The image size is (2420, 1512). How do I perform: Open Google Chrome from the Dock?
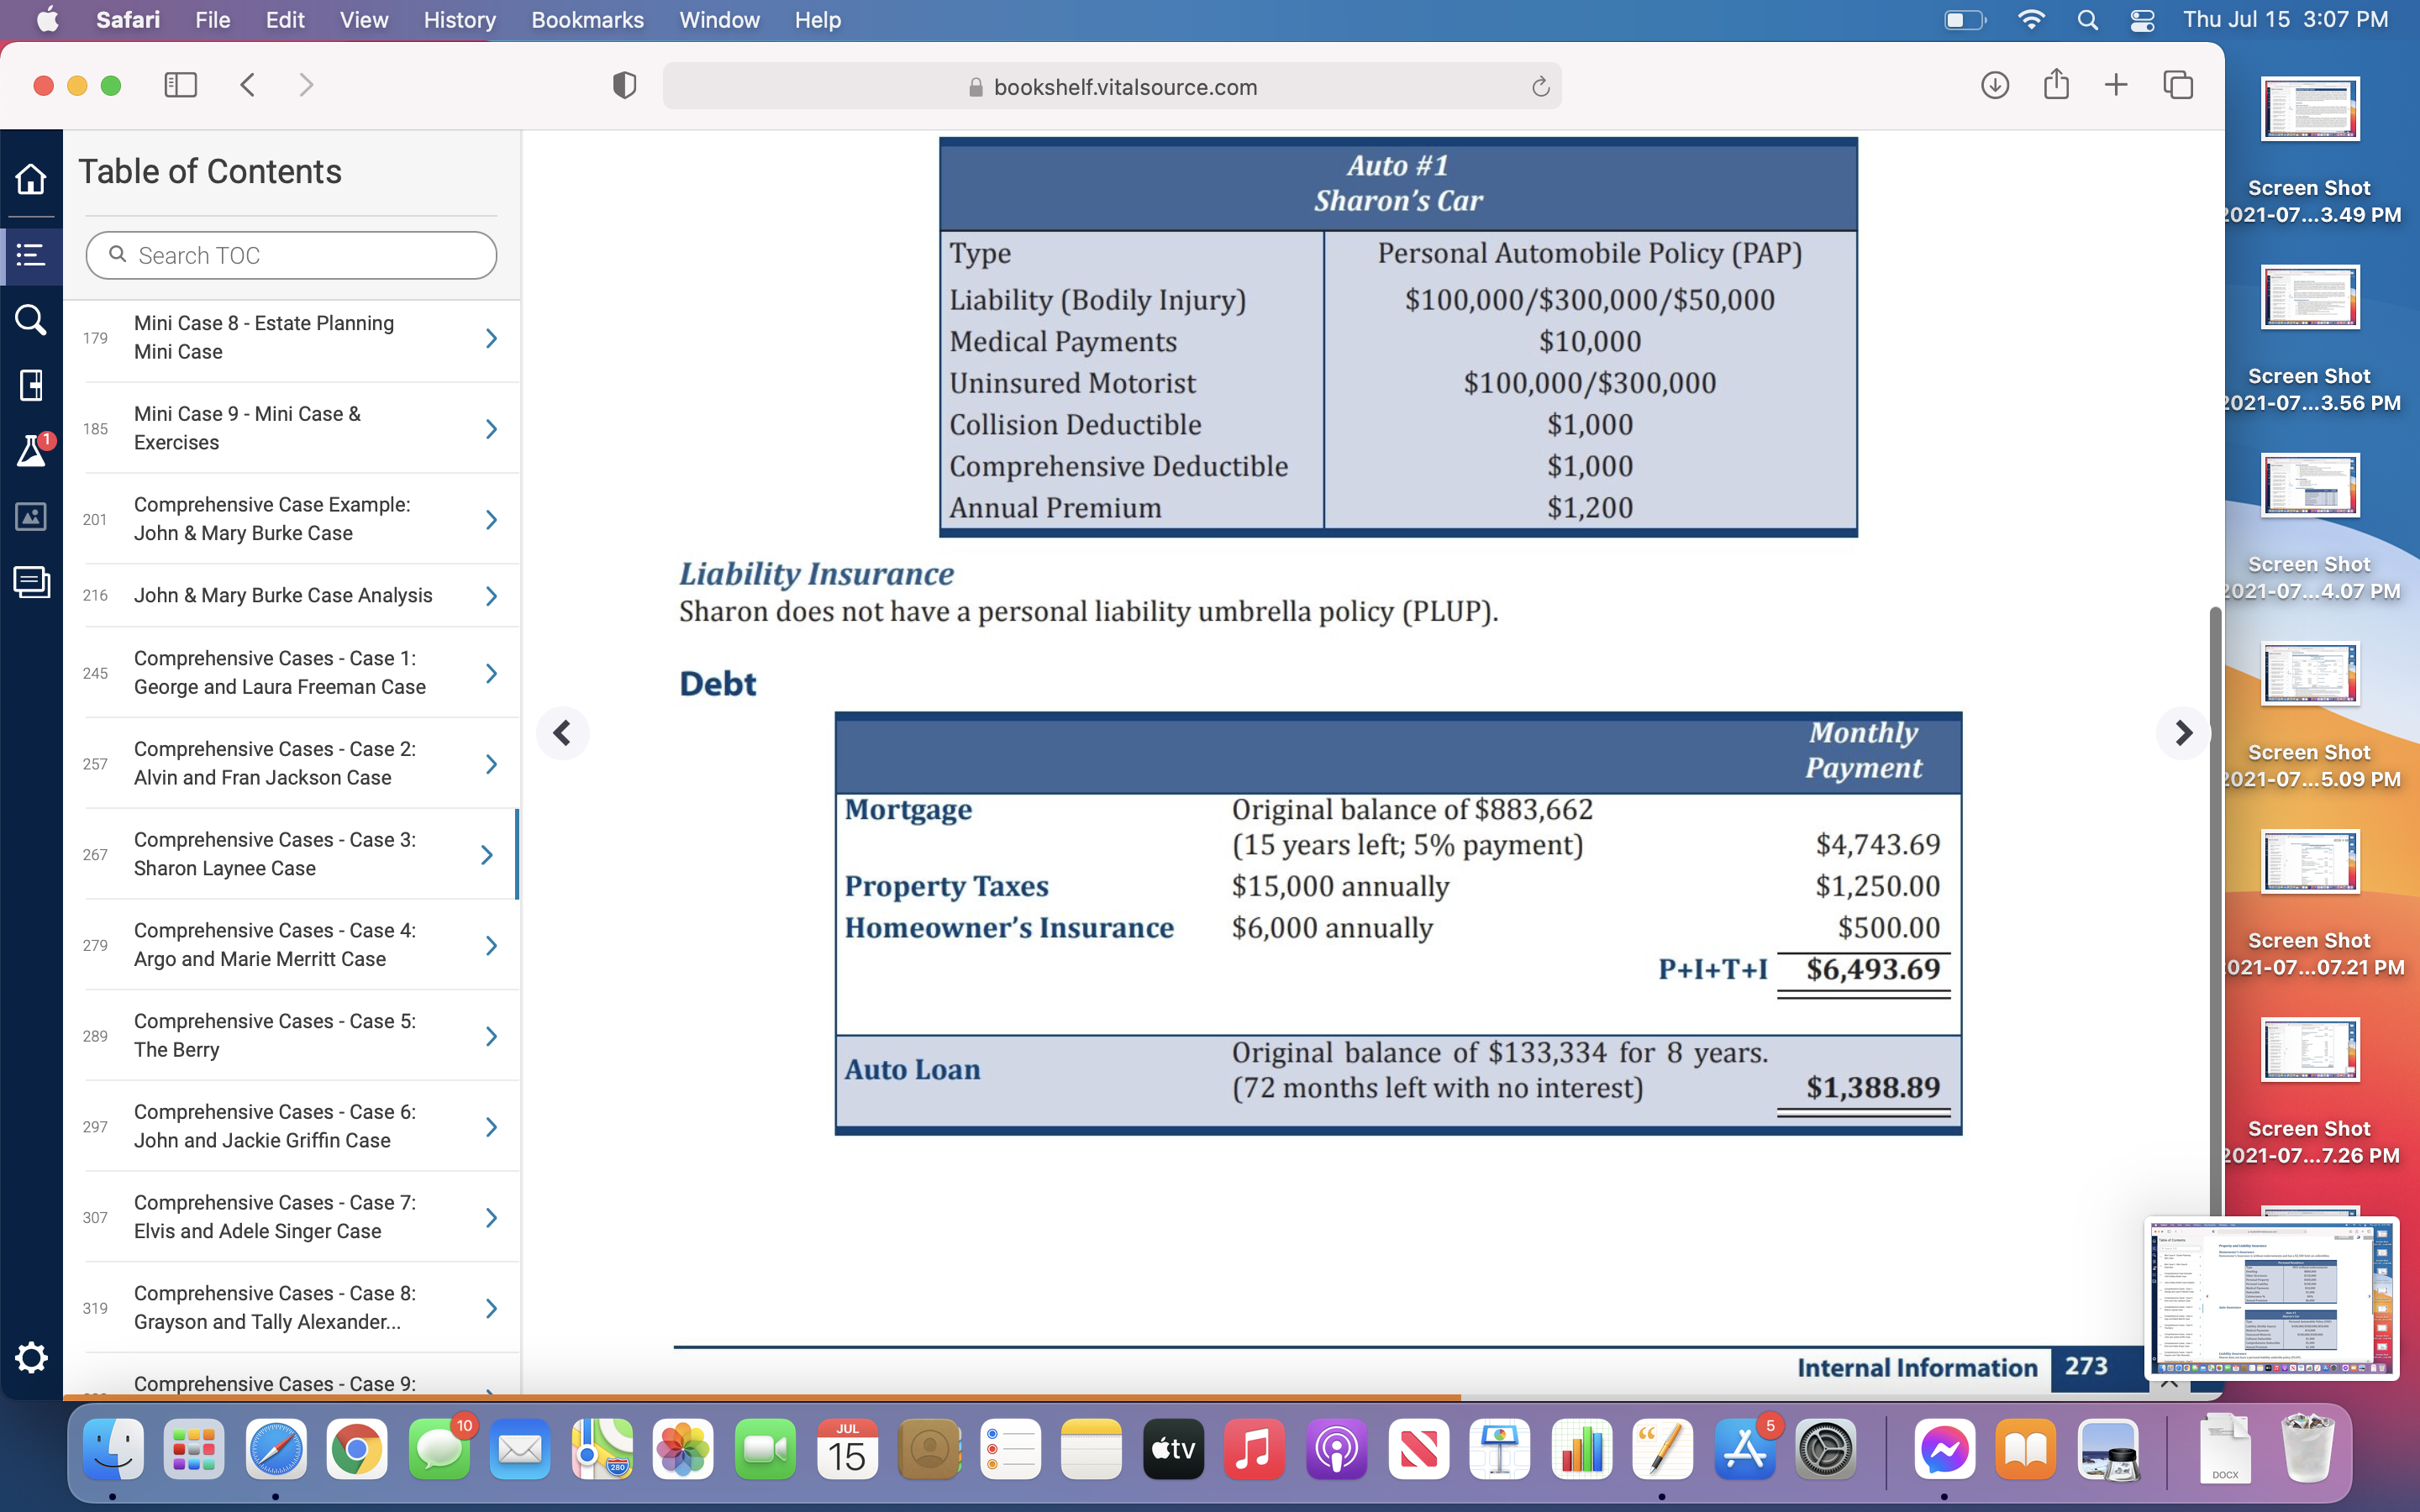pyautogui.click(x=357, y=1449)
